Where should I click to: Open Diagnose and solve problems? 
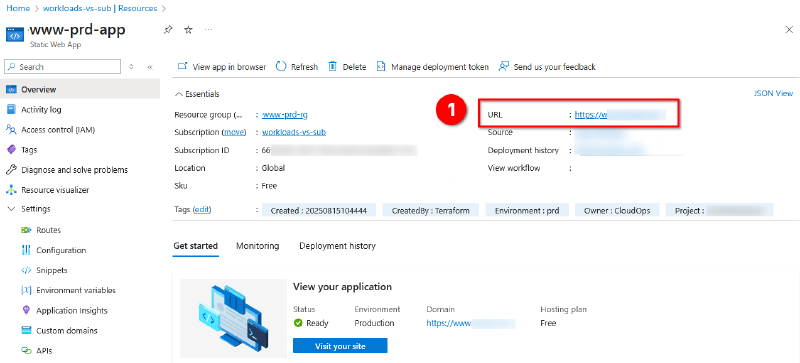coord(74,170)
